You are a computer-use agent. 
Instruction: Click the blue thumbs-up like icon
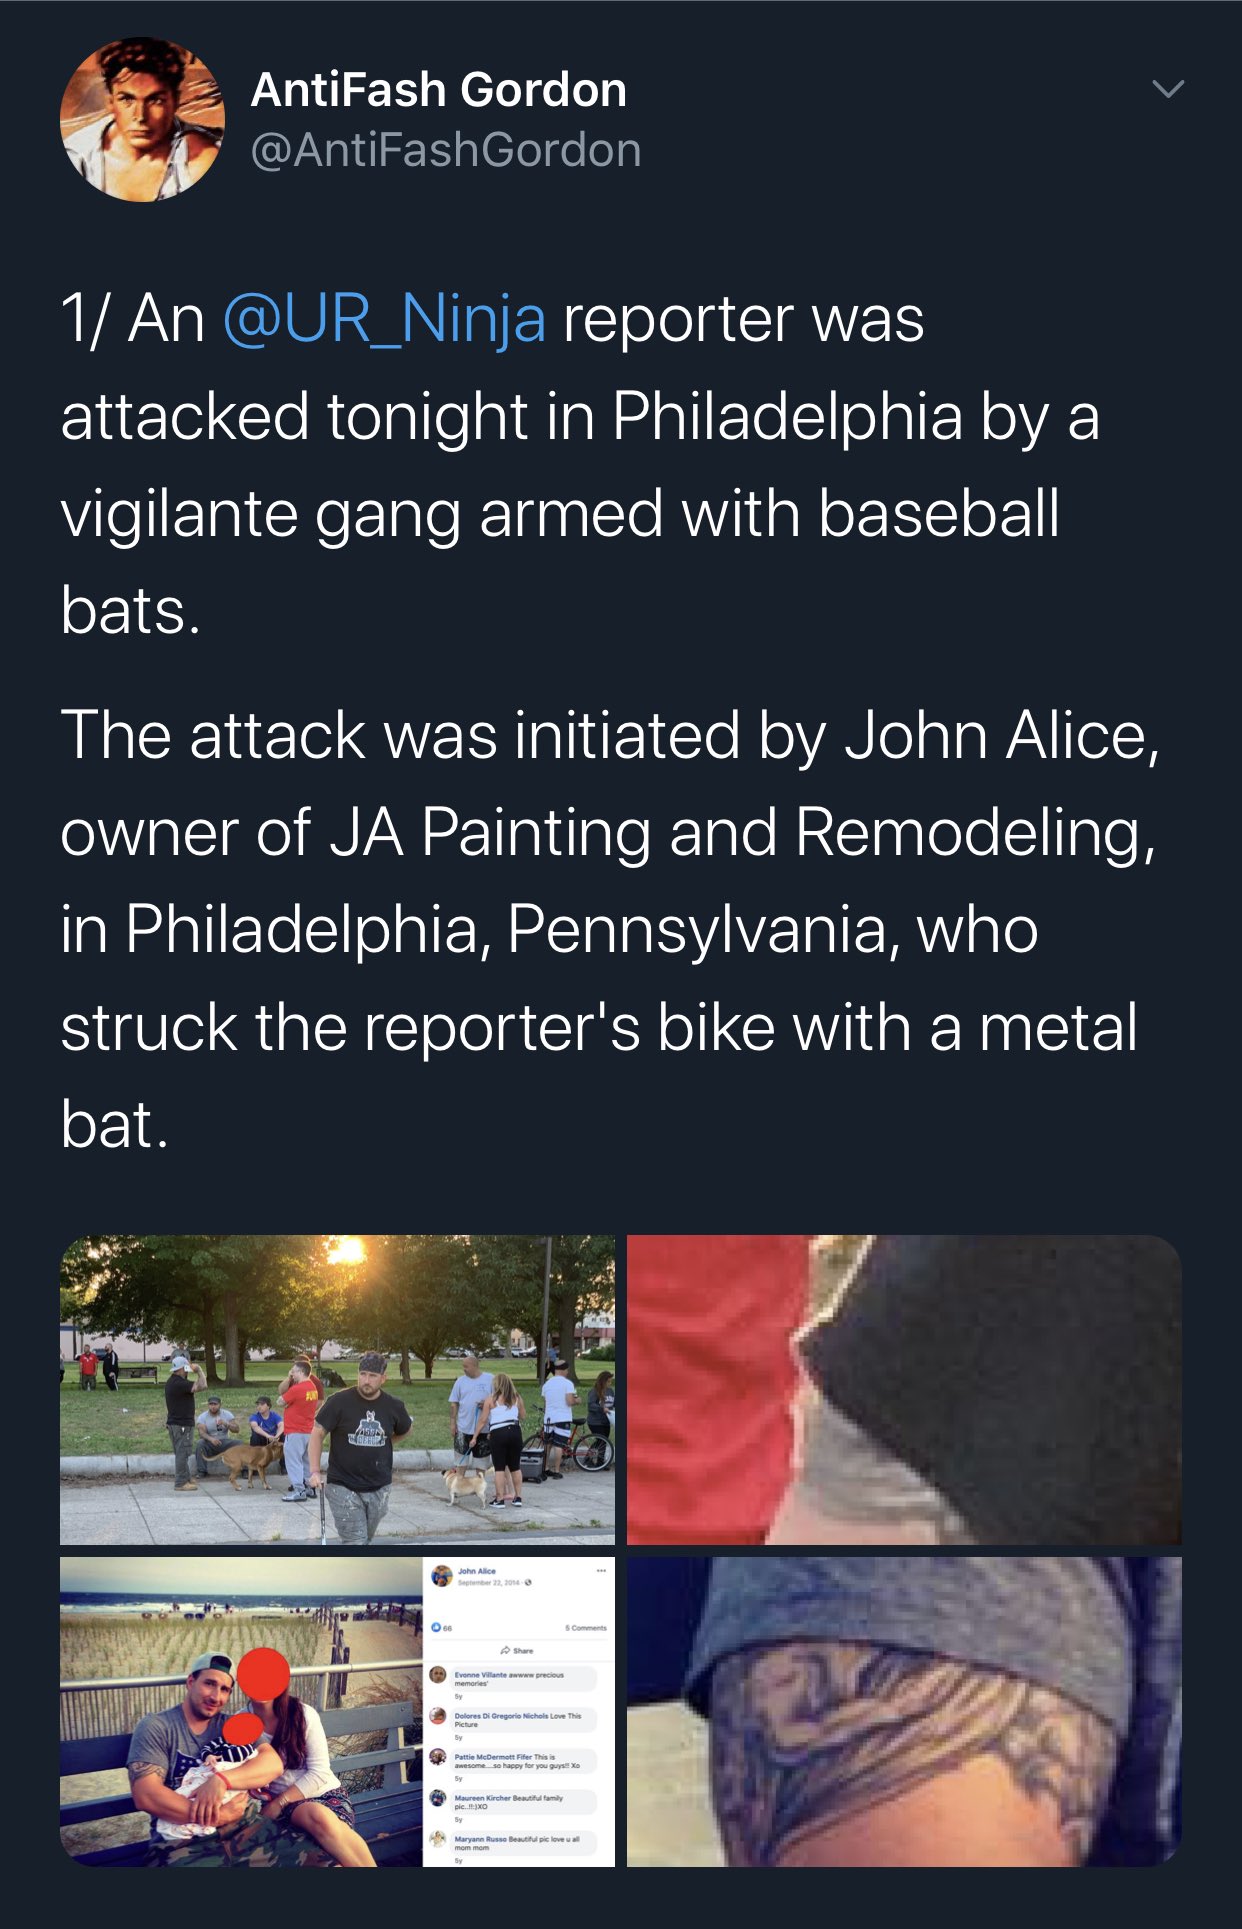click(436, 1627)
